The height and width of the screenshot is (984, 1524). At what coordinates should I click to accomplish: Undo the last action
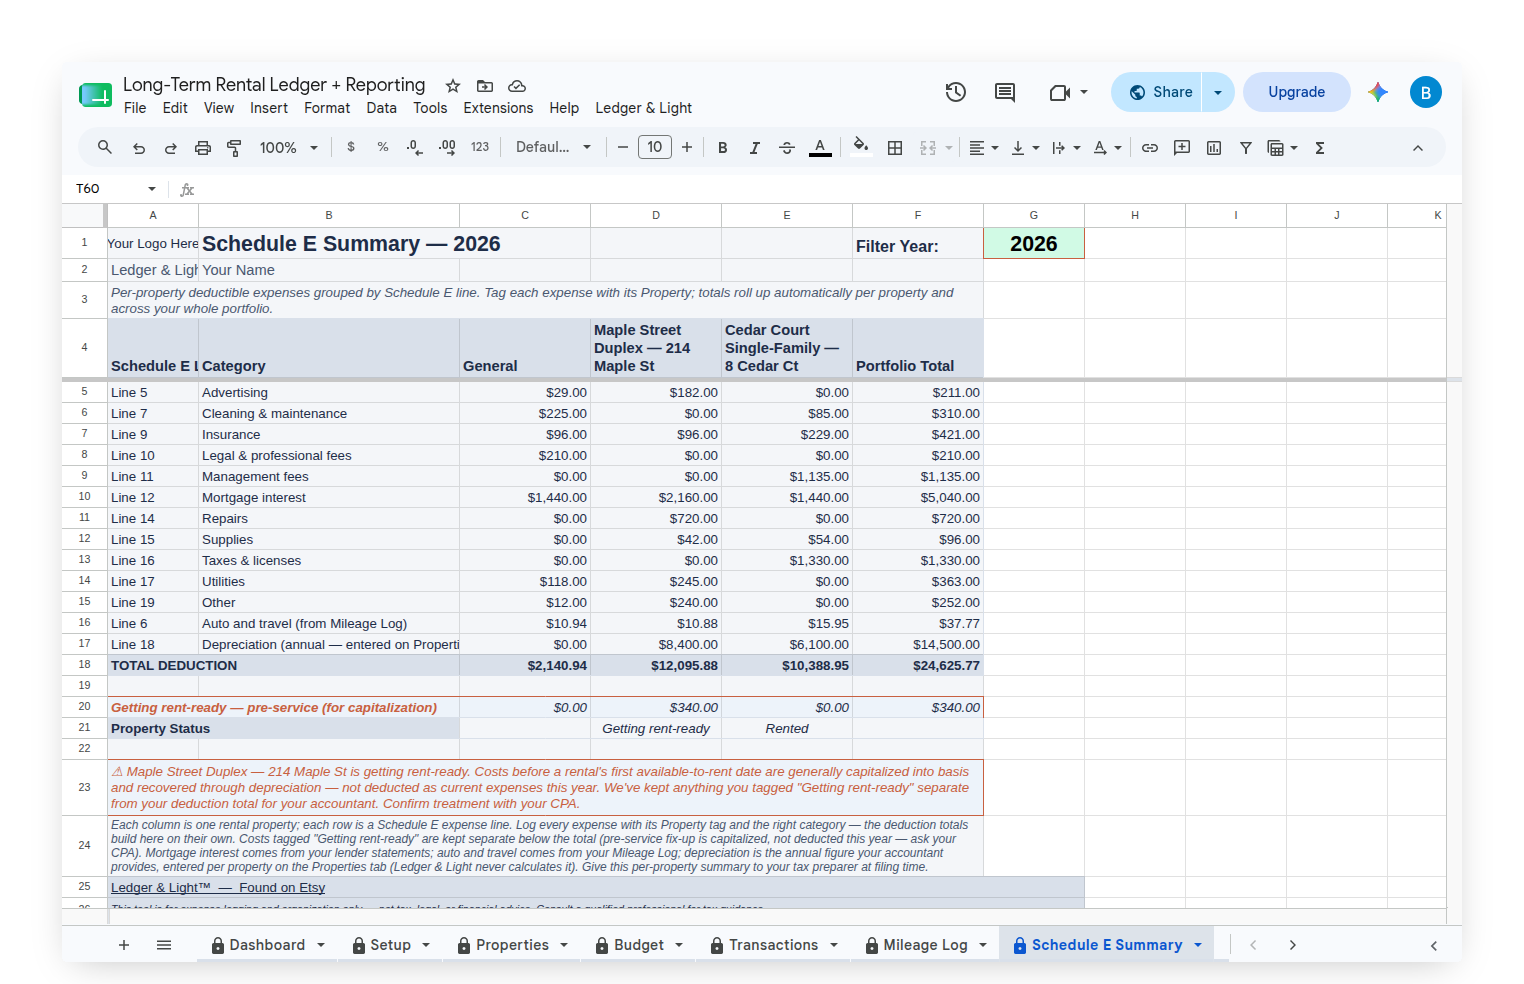139,148
